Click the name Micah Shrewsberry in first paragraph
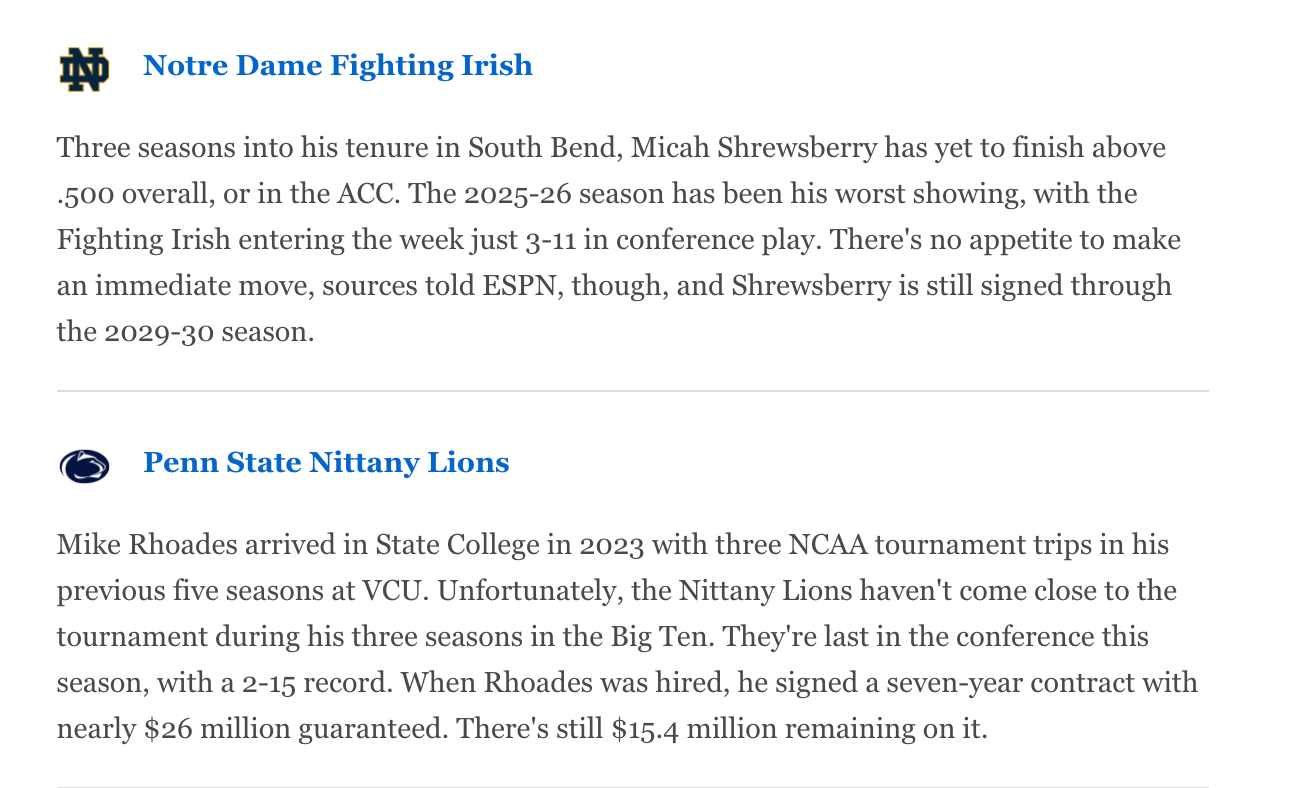The height and width of the screenshot is (788, 1296). coord(755,149)
